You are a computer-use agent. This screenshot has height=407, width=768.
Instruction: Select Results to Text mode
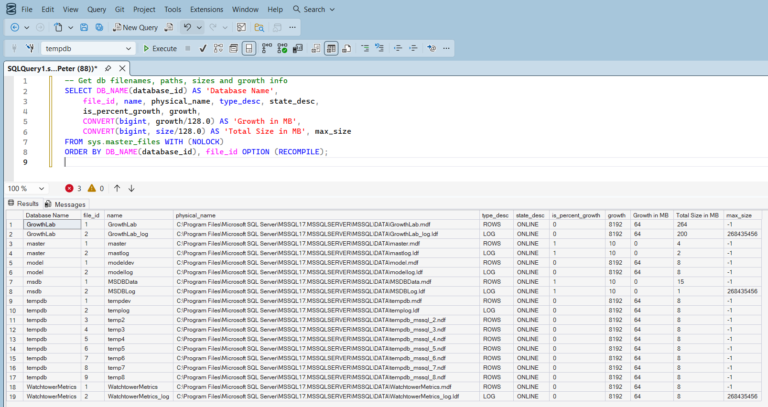tap(316, 48)
